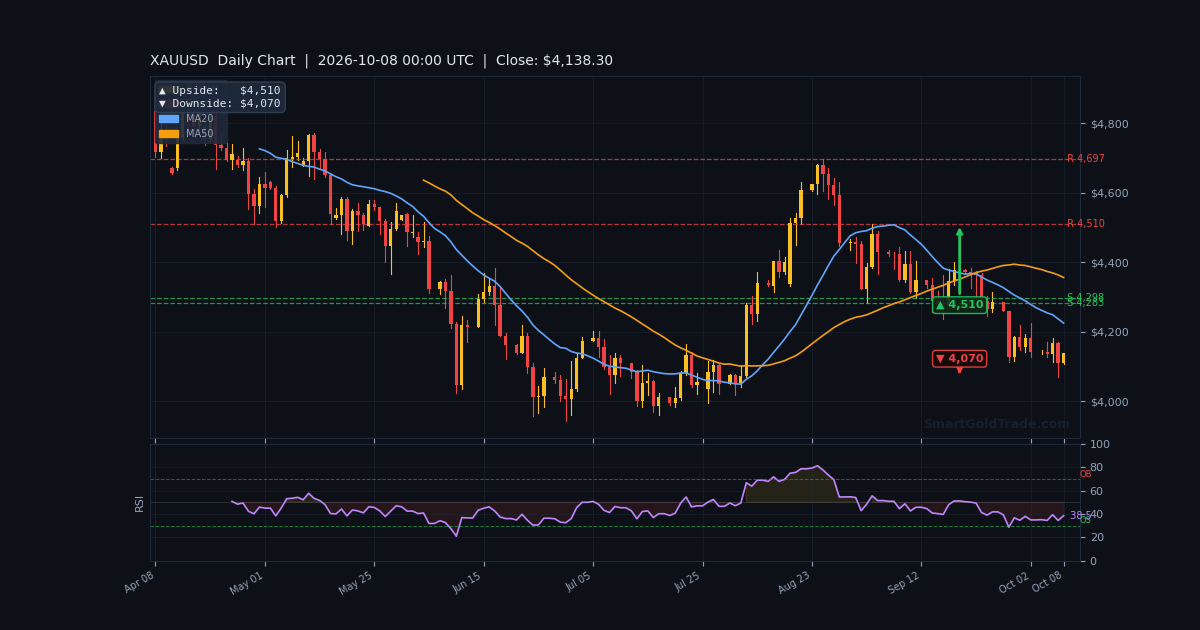1200x630 pixels.
Task: Click the Aug 23 date axis label
Action: 795,584
